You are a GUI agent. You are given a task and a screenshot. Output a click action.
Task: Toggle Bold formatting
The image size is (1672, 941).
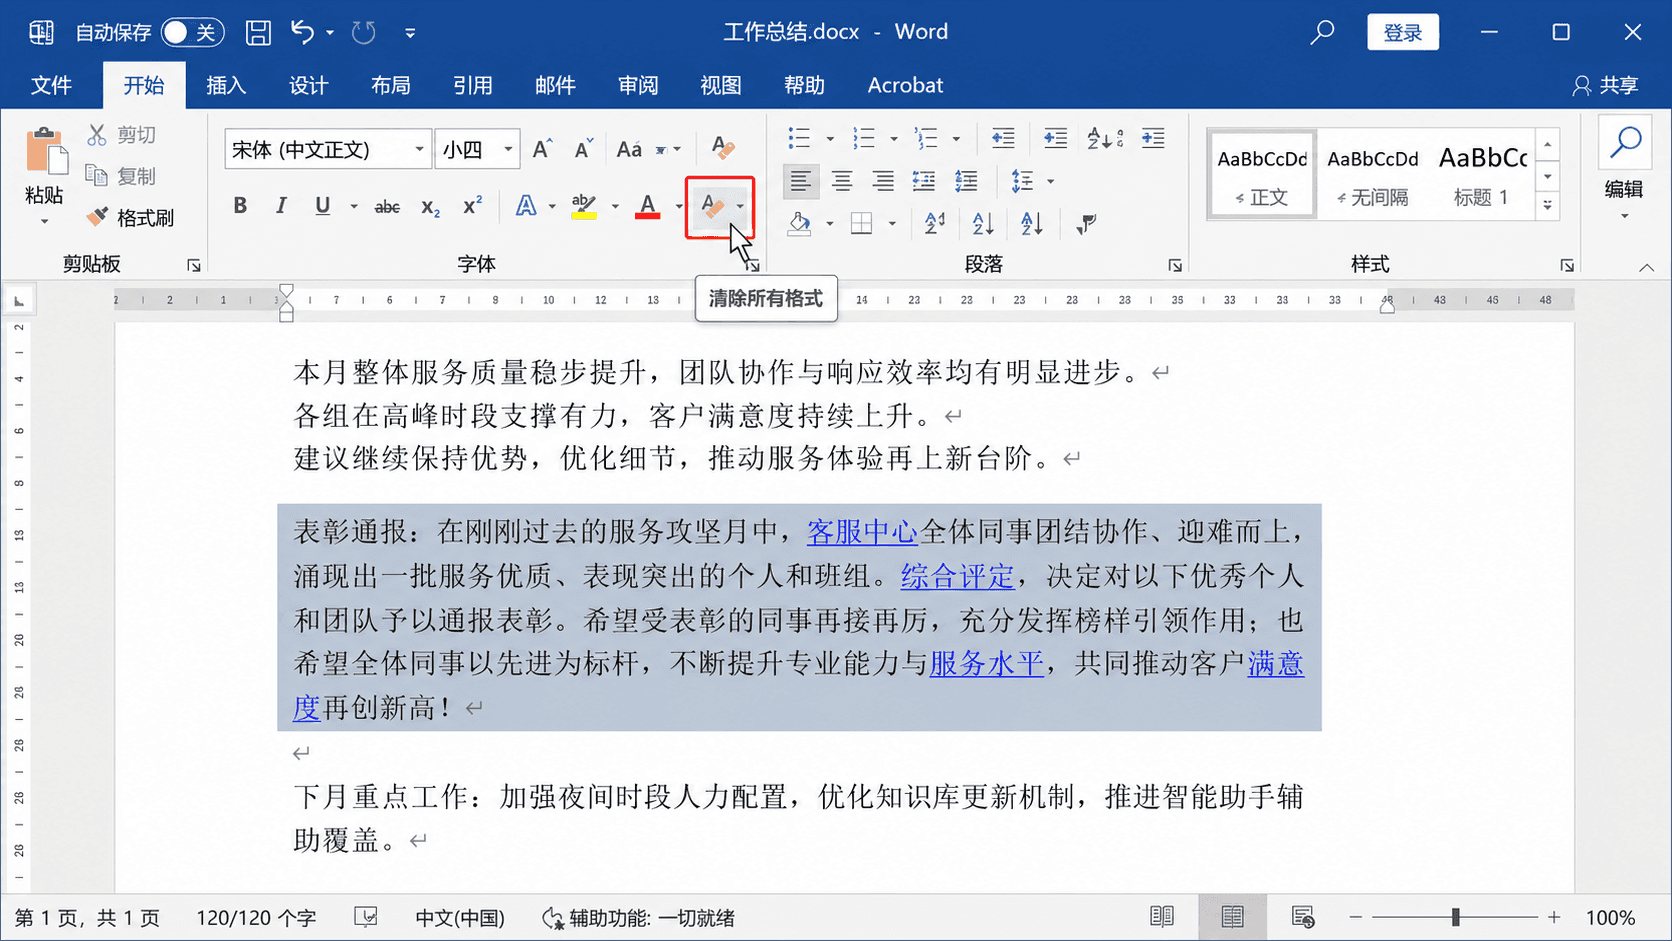coord(240,206)
